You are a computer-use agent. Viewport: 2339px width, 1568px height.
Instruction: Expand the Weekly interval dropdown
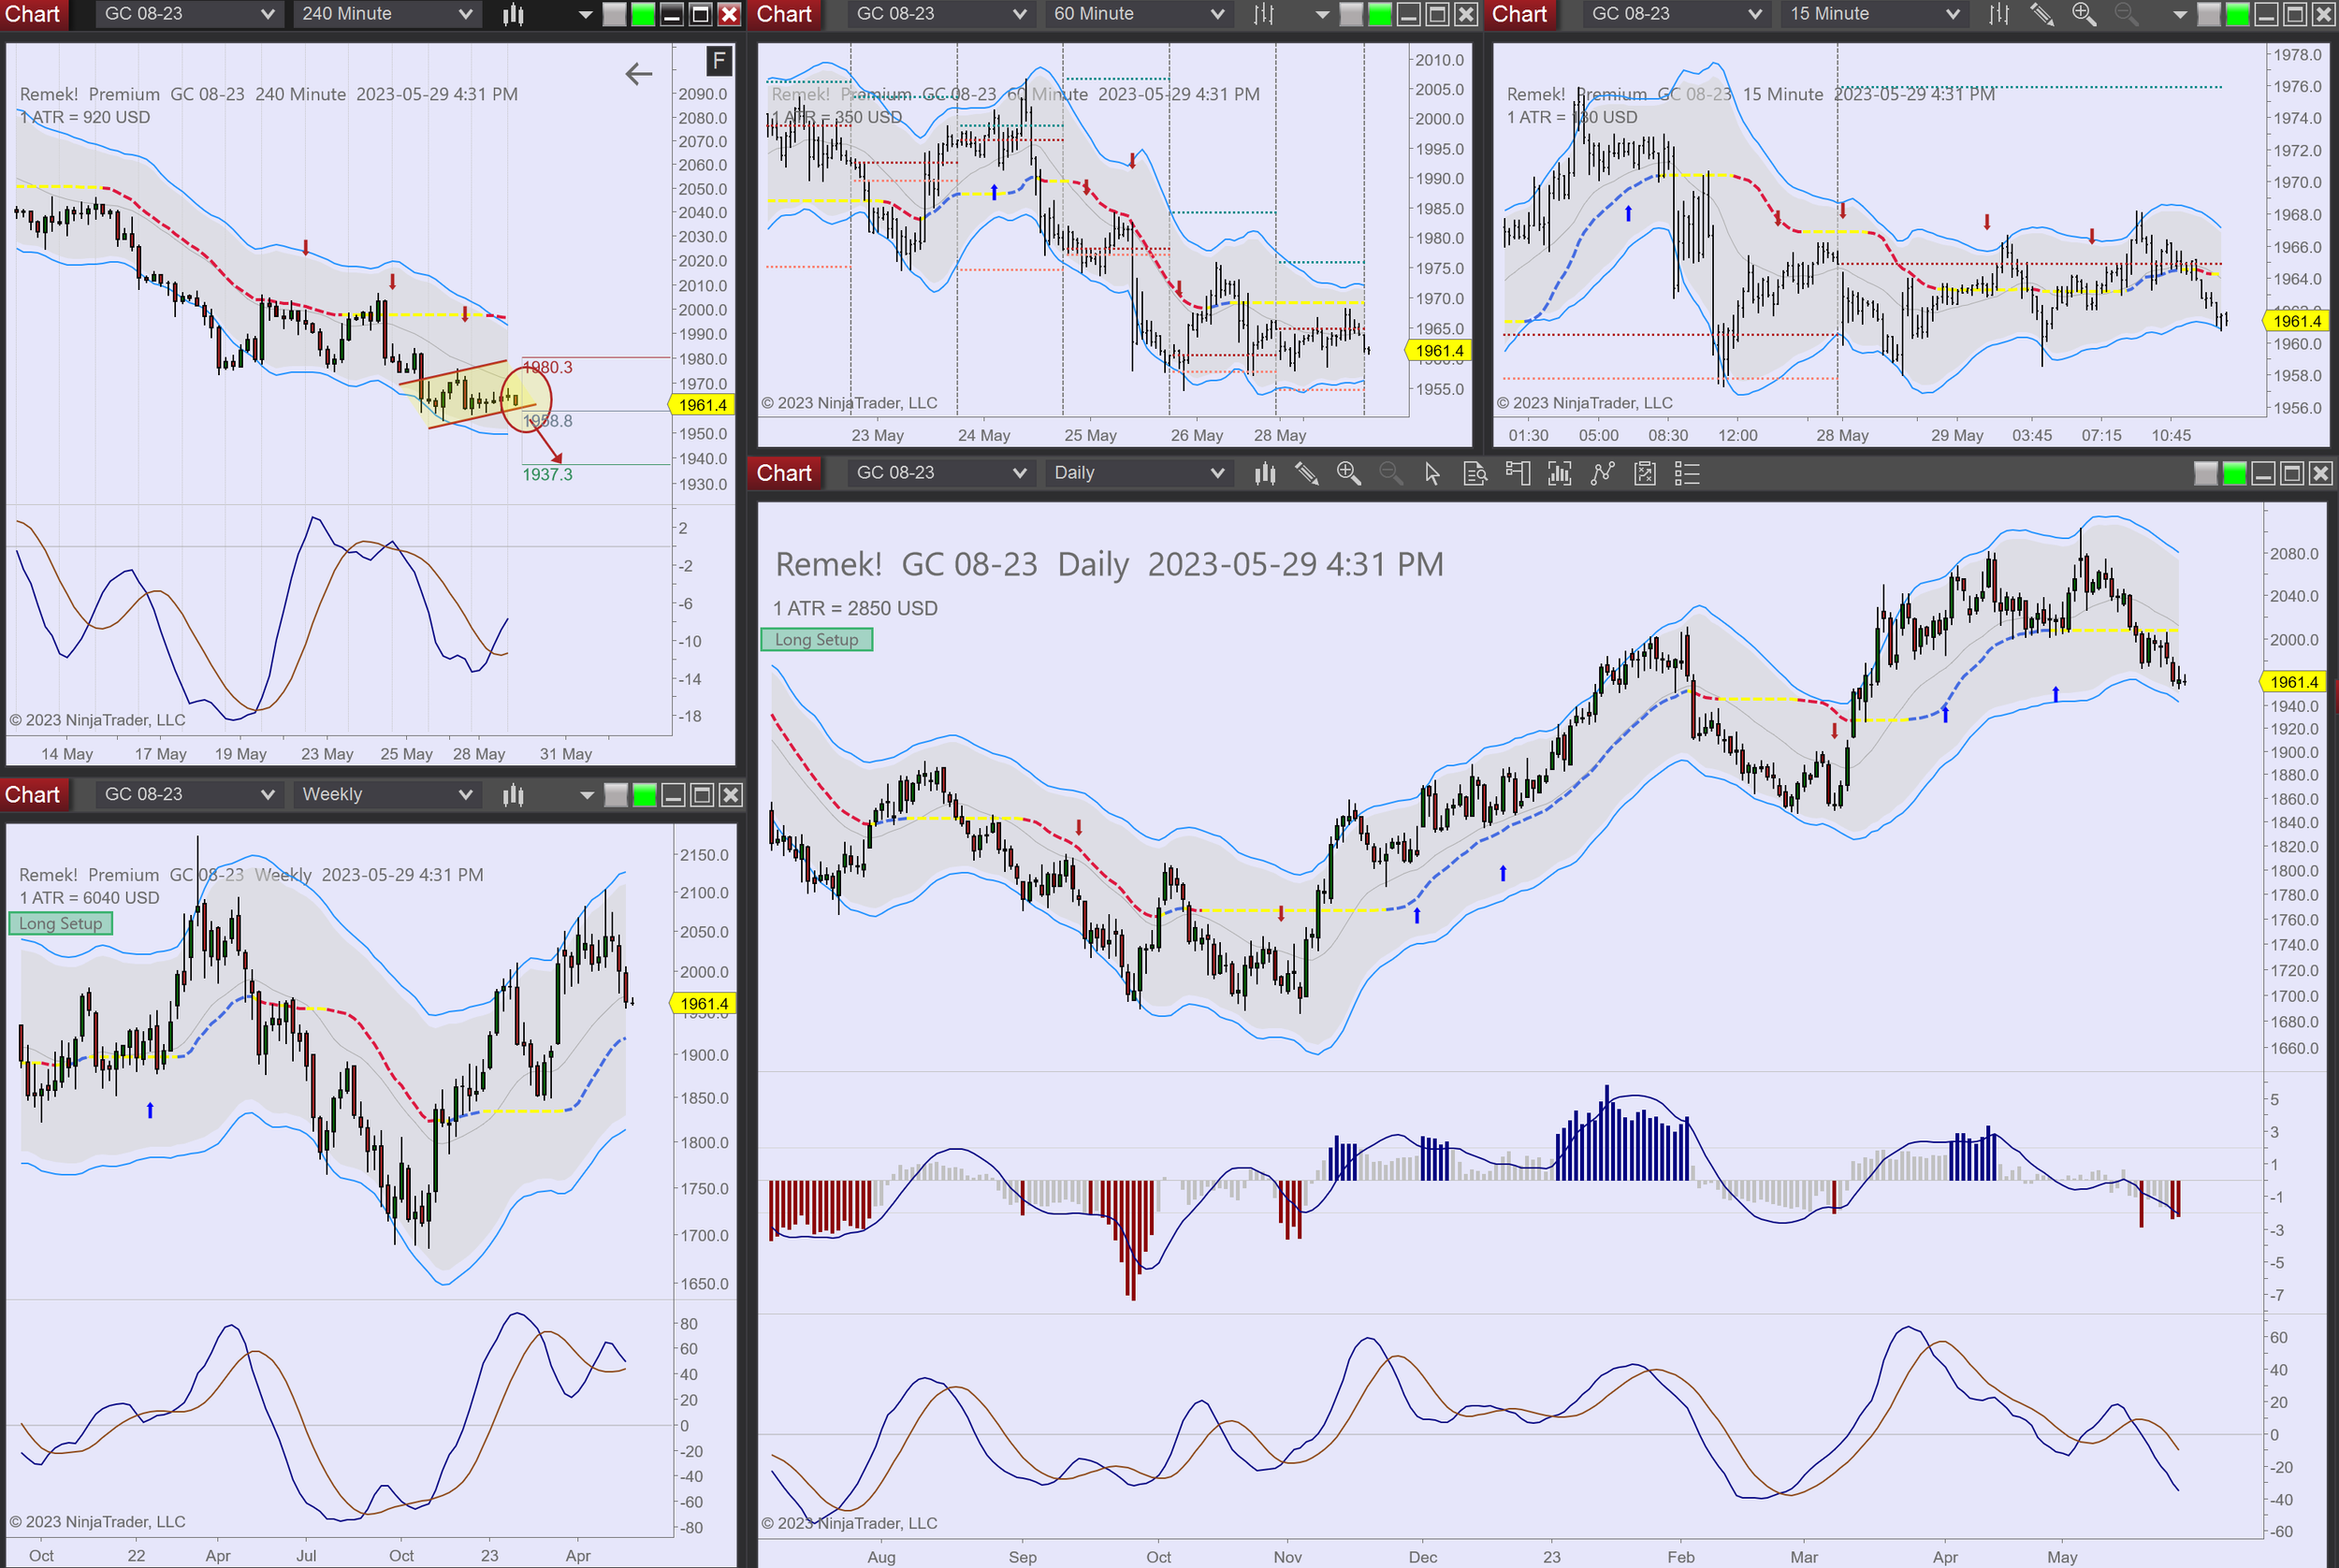[x=386, y=795]
